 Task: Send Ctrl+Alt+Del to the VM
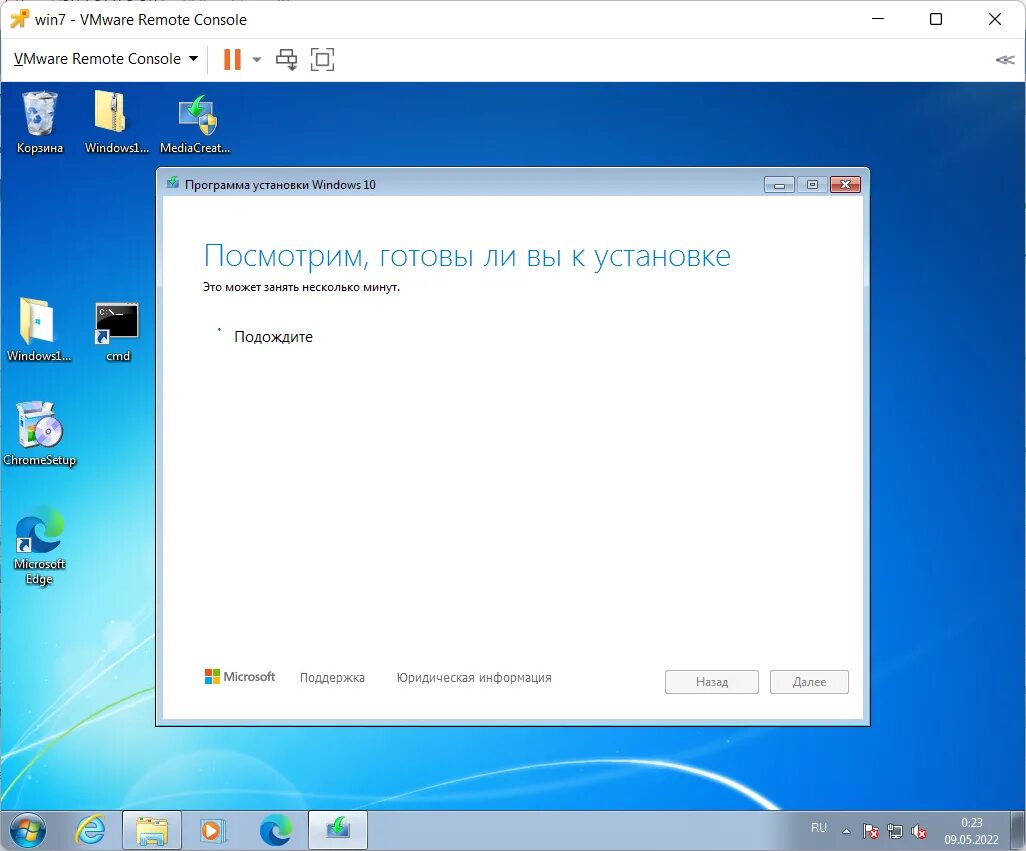(x=286, y=60)
